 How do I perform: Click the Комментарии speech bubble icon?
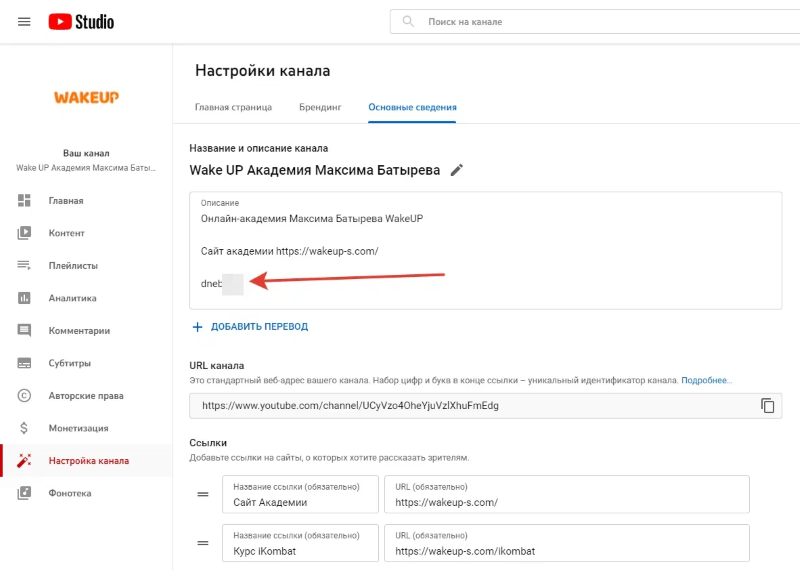coord(24,331)
